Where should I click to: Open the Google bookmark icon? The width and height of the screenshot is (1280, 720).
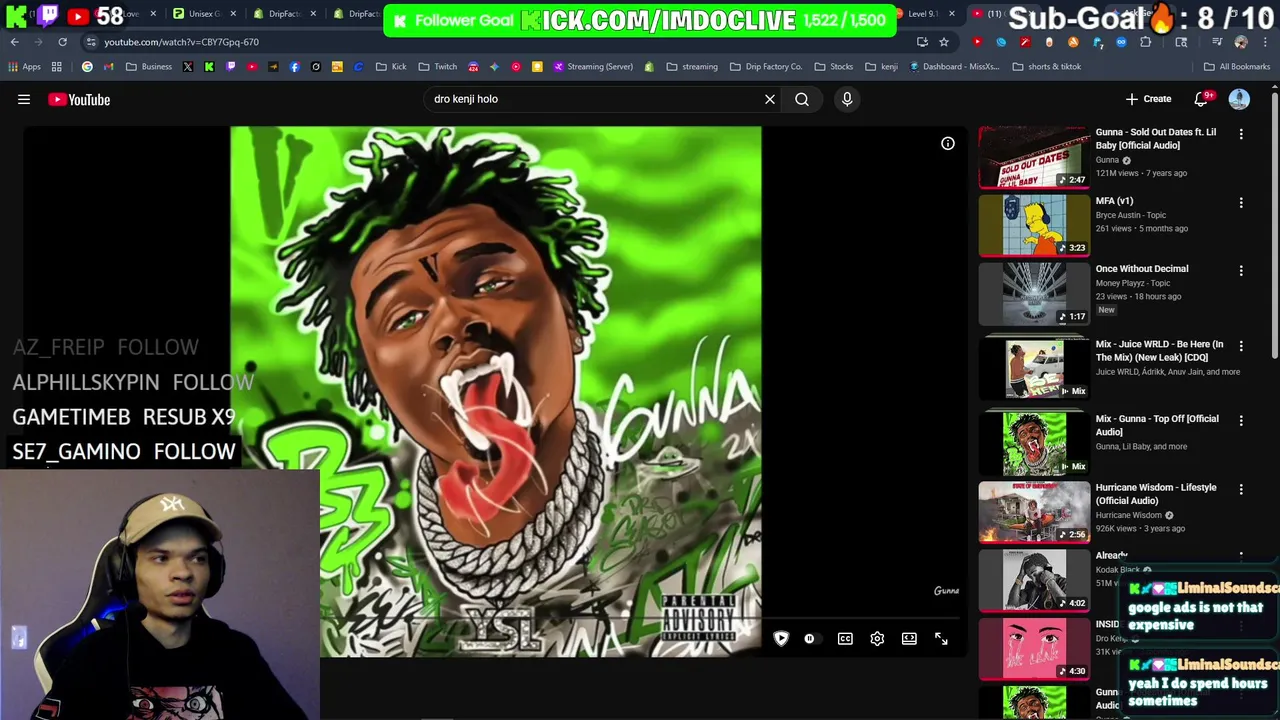pos(87,67)
